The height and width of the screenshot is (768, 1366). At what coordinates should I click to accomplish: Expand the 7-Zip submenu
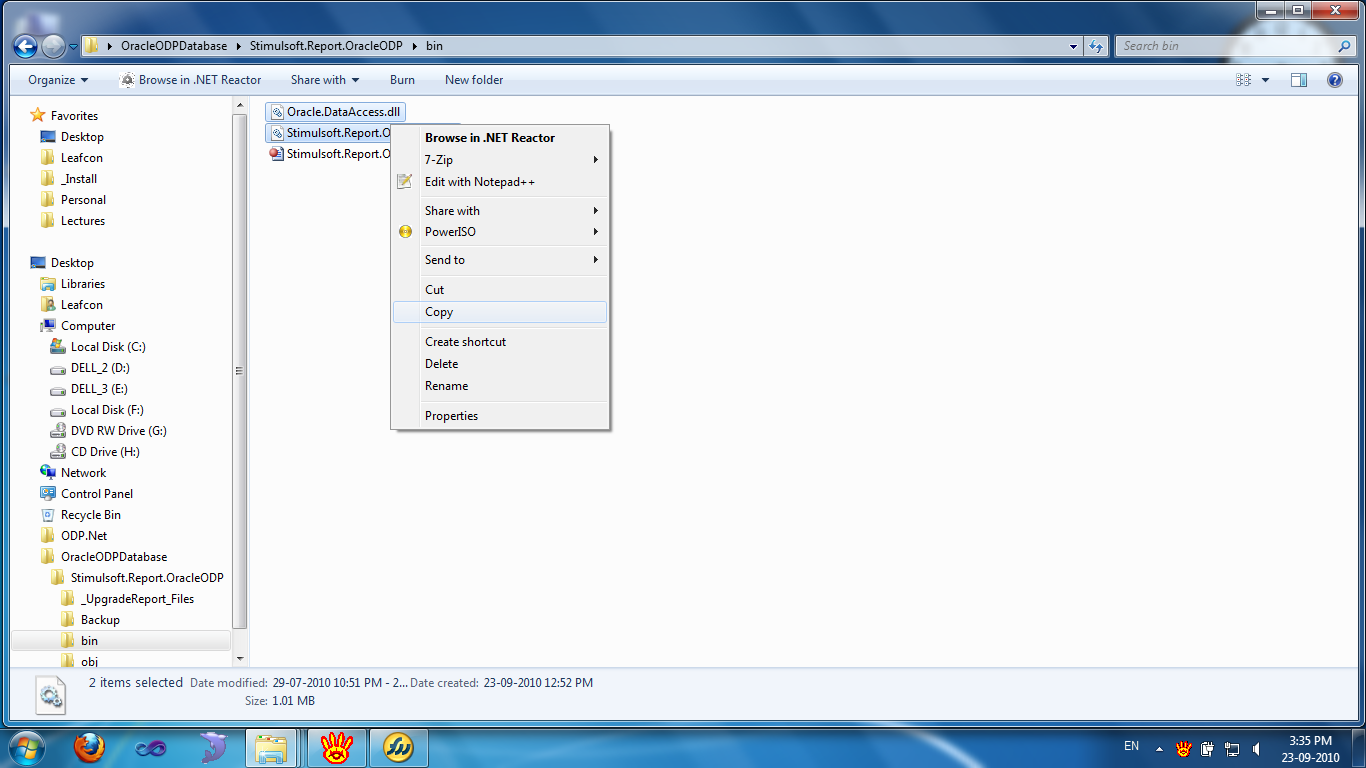coord(596,160)
